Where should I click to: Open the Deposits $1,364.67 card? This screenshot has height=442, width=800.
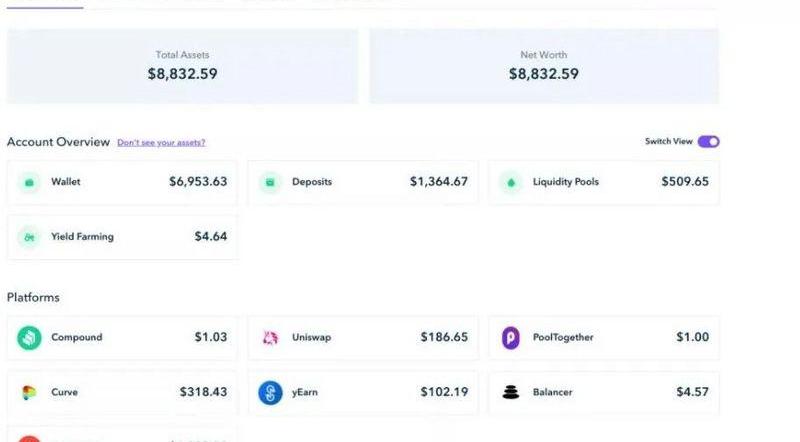pyautogui.click(x=363, y=182)
